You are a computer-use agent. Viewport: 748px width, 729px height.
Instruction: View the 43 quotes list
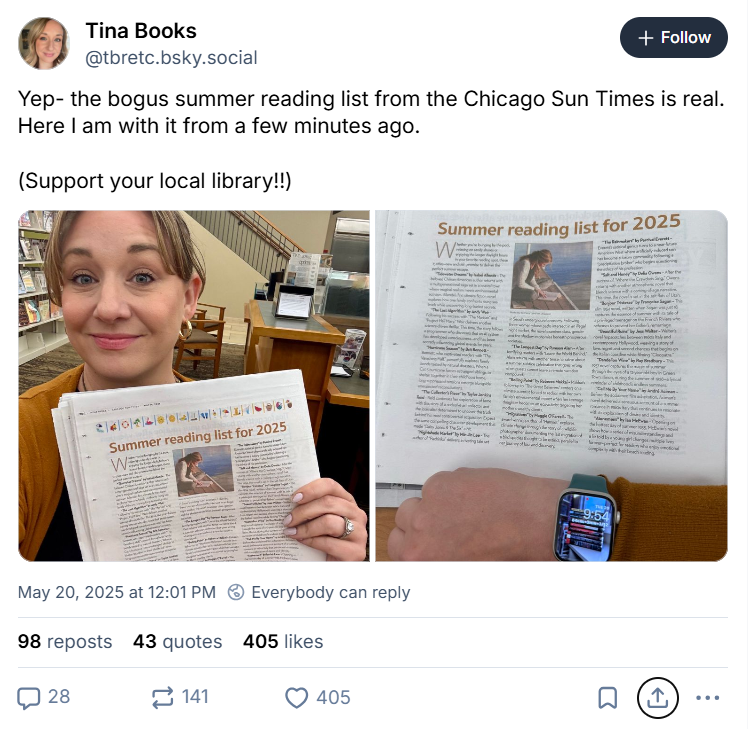click(177, 642)
